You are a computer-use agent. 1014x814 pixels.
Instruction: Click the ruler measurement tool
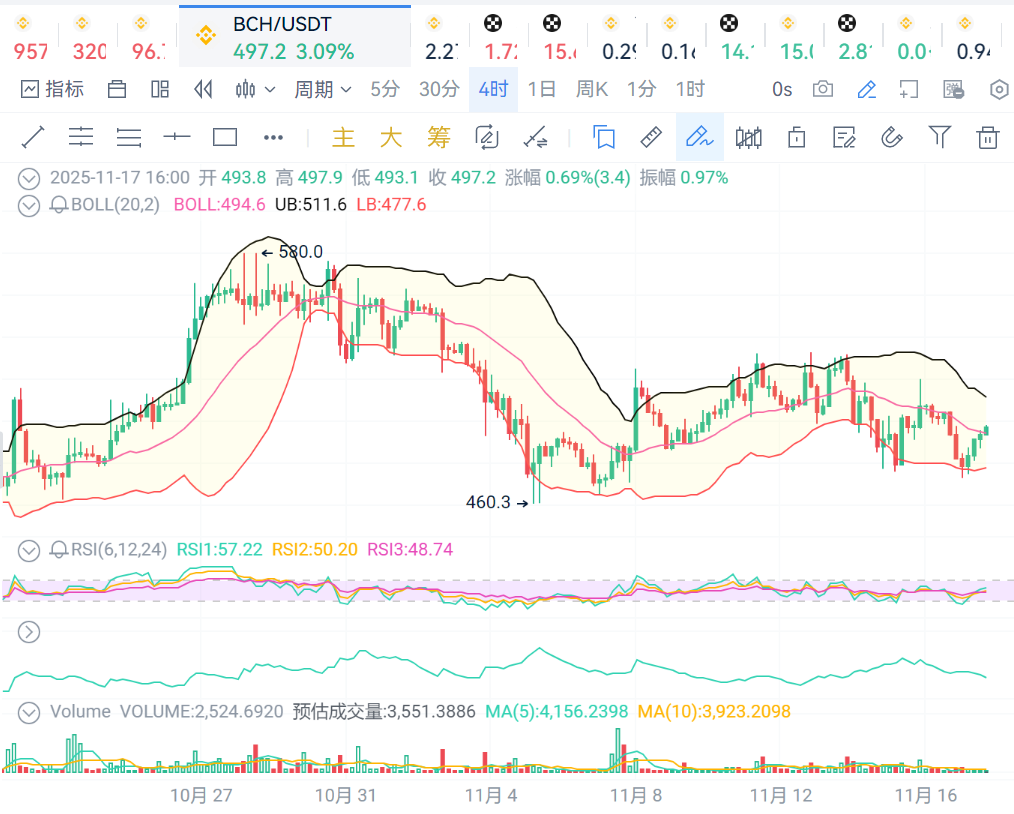pos(651,137)
